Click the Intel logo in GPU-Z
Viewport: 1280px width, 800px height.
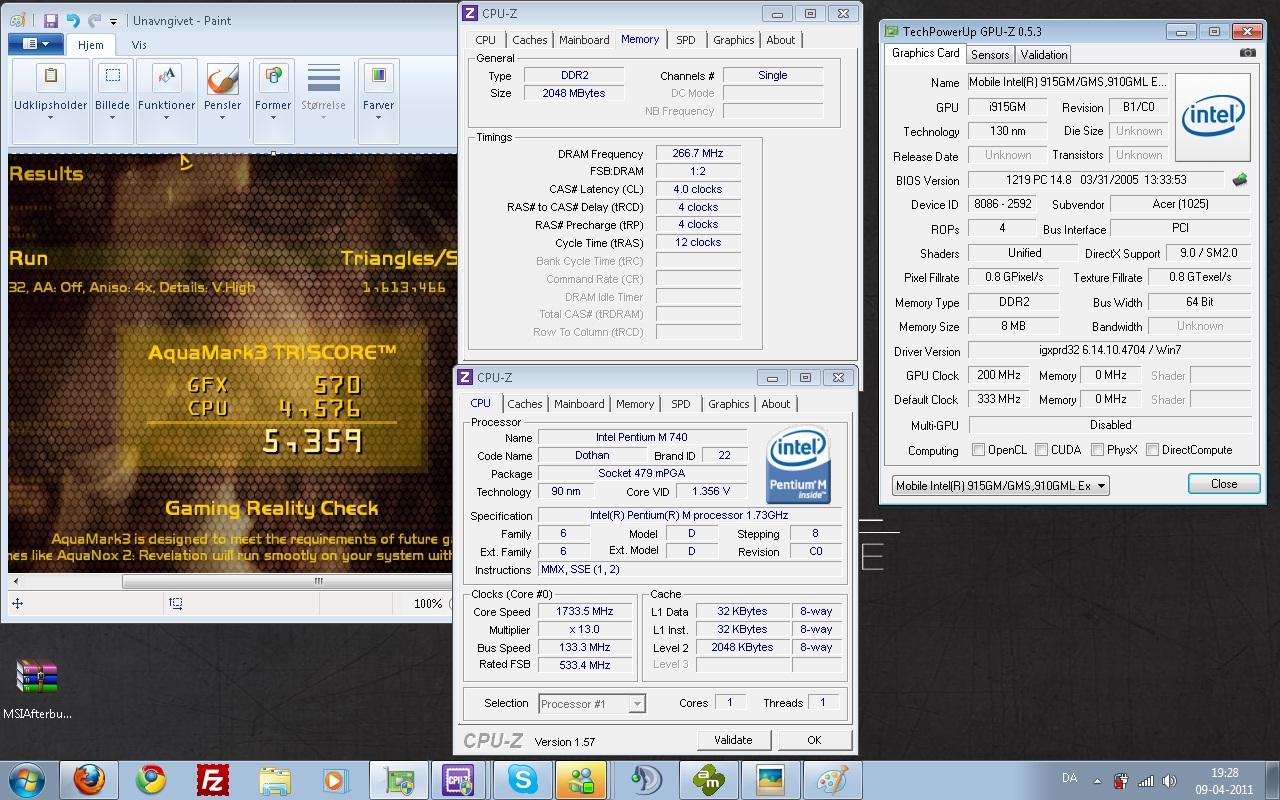[1212, 117]
